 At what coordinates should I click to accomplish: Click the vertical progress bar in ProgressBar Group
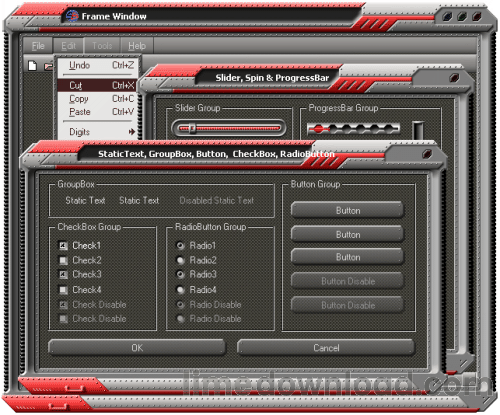pos(418,131)
